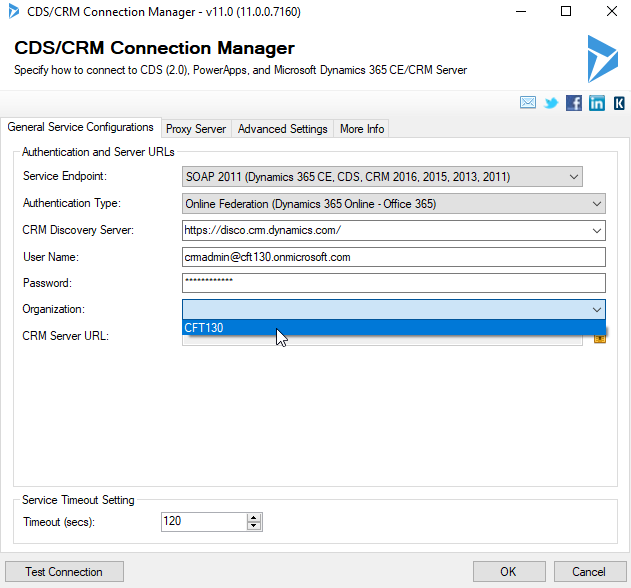Click the Dynamics logo in header
The image size is (631, 588).
click(602, 59)
